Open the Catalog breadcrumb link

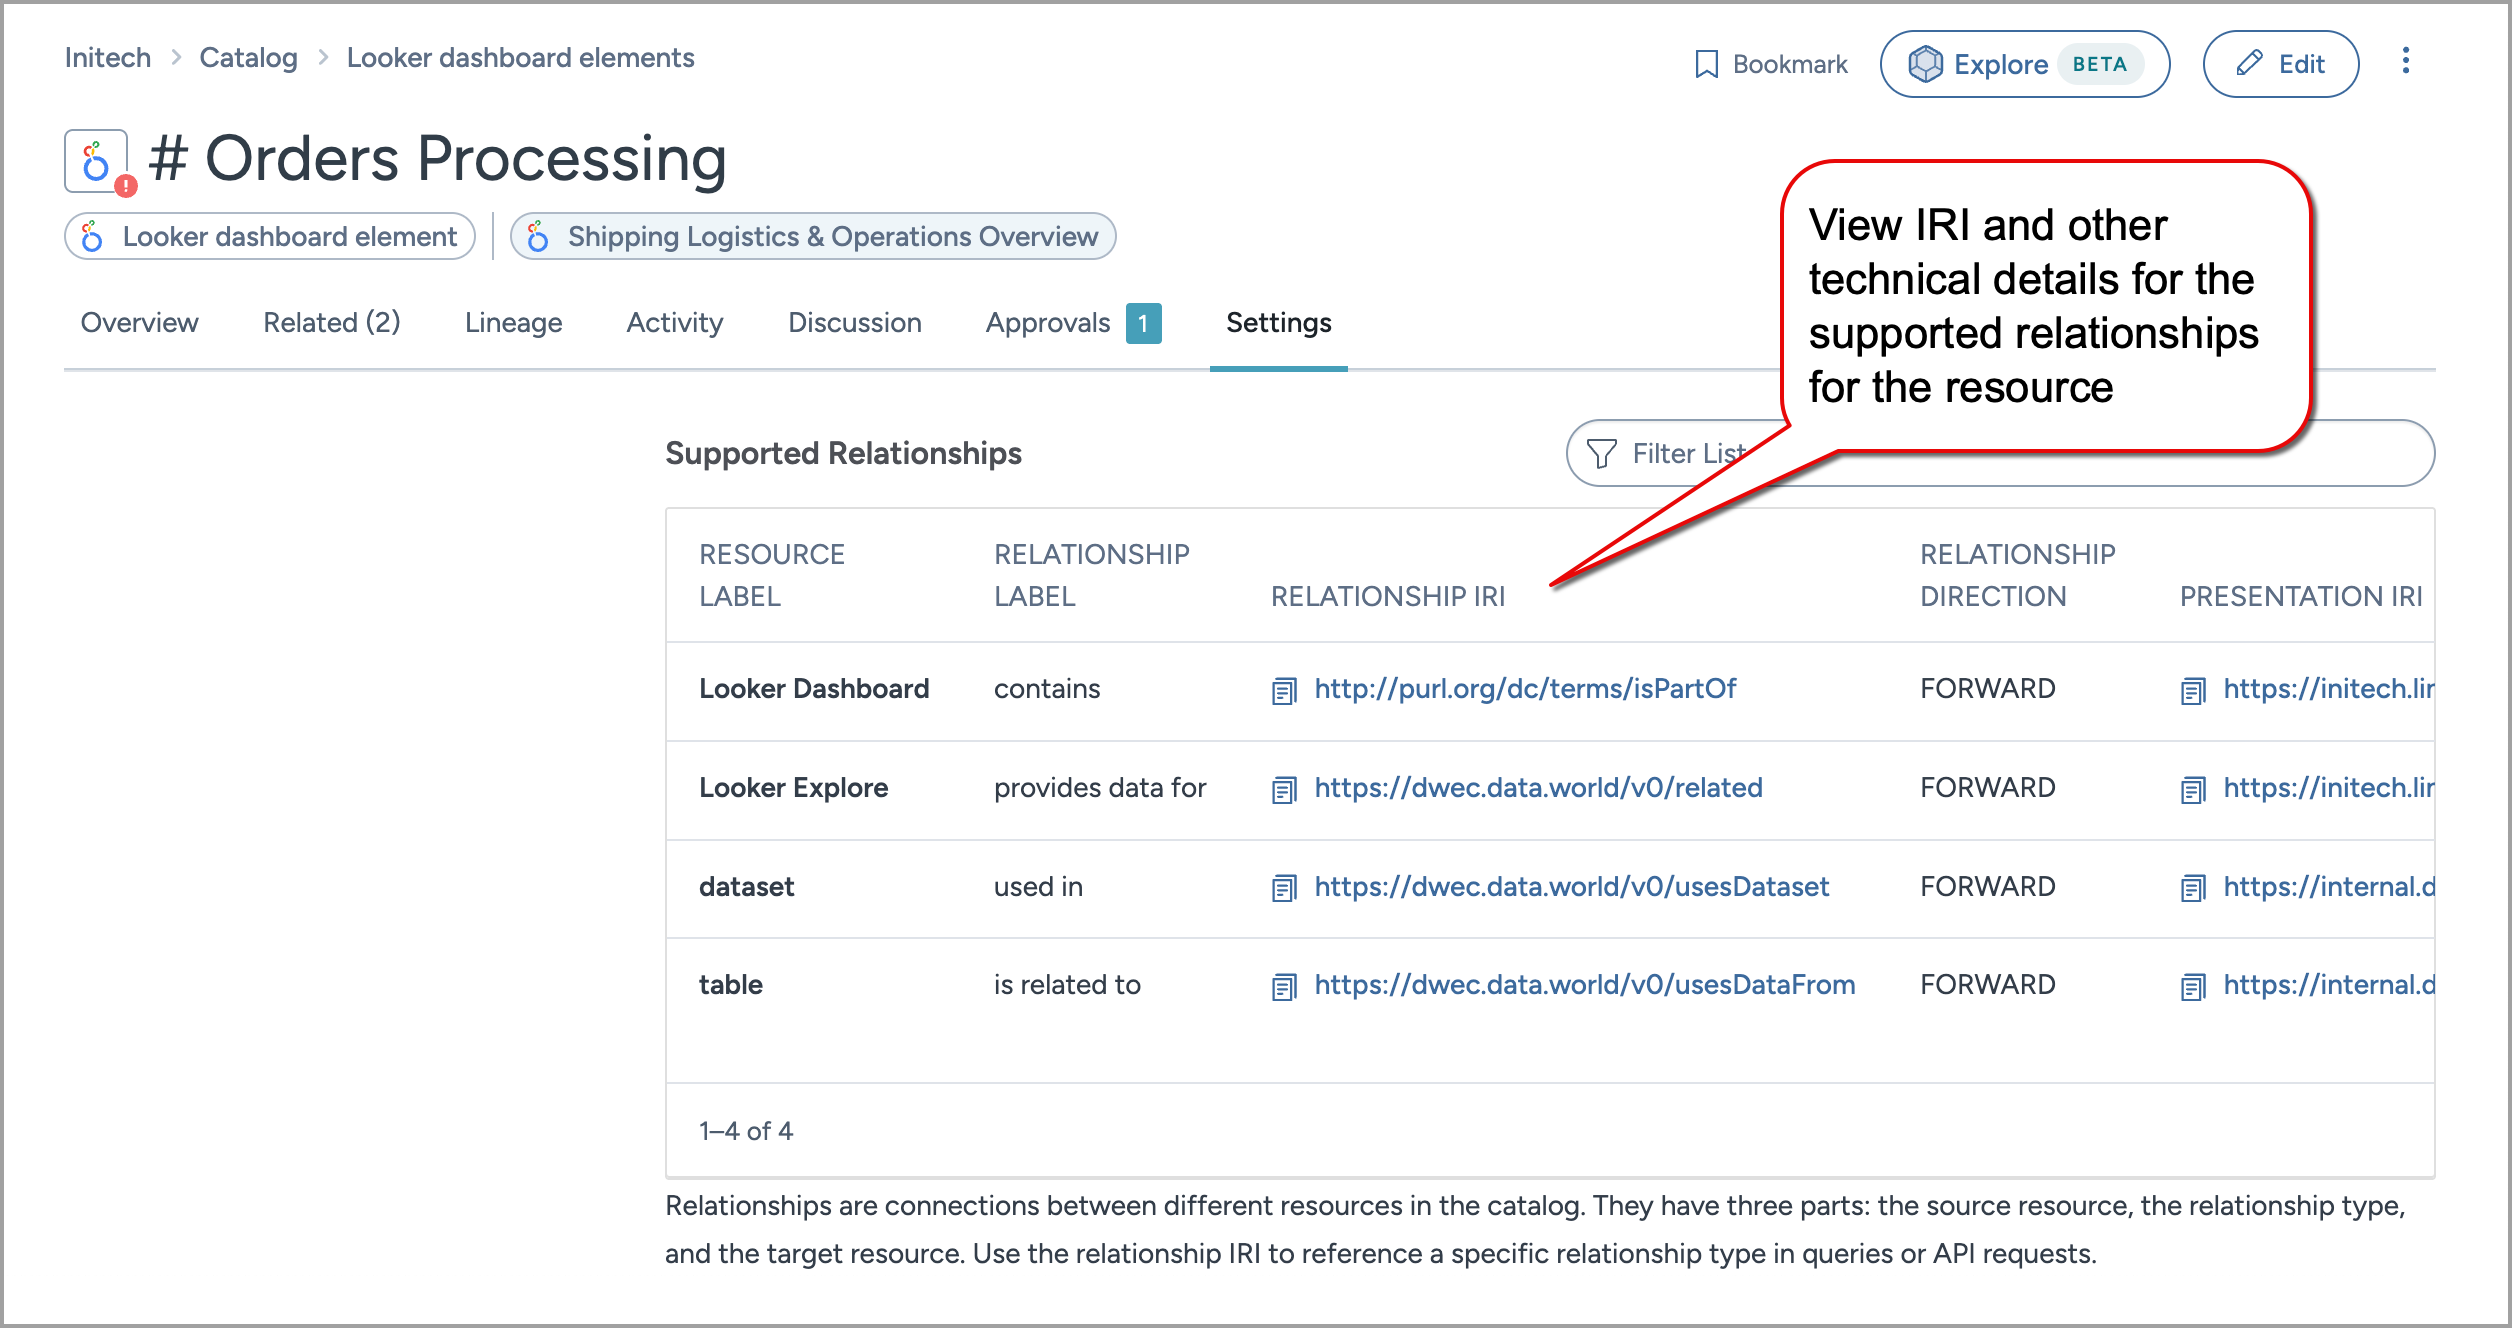248,58
